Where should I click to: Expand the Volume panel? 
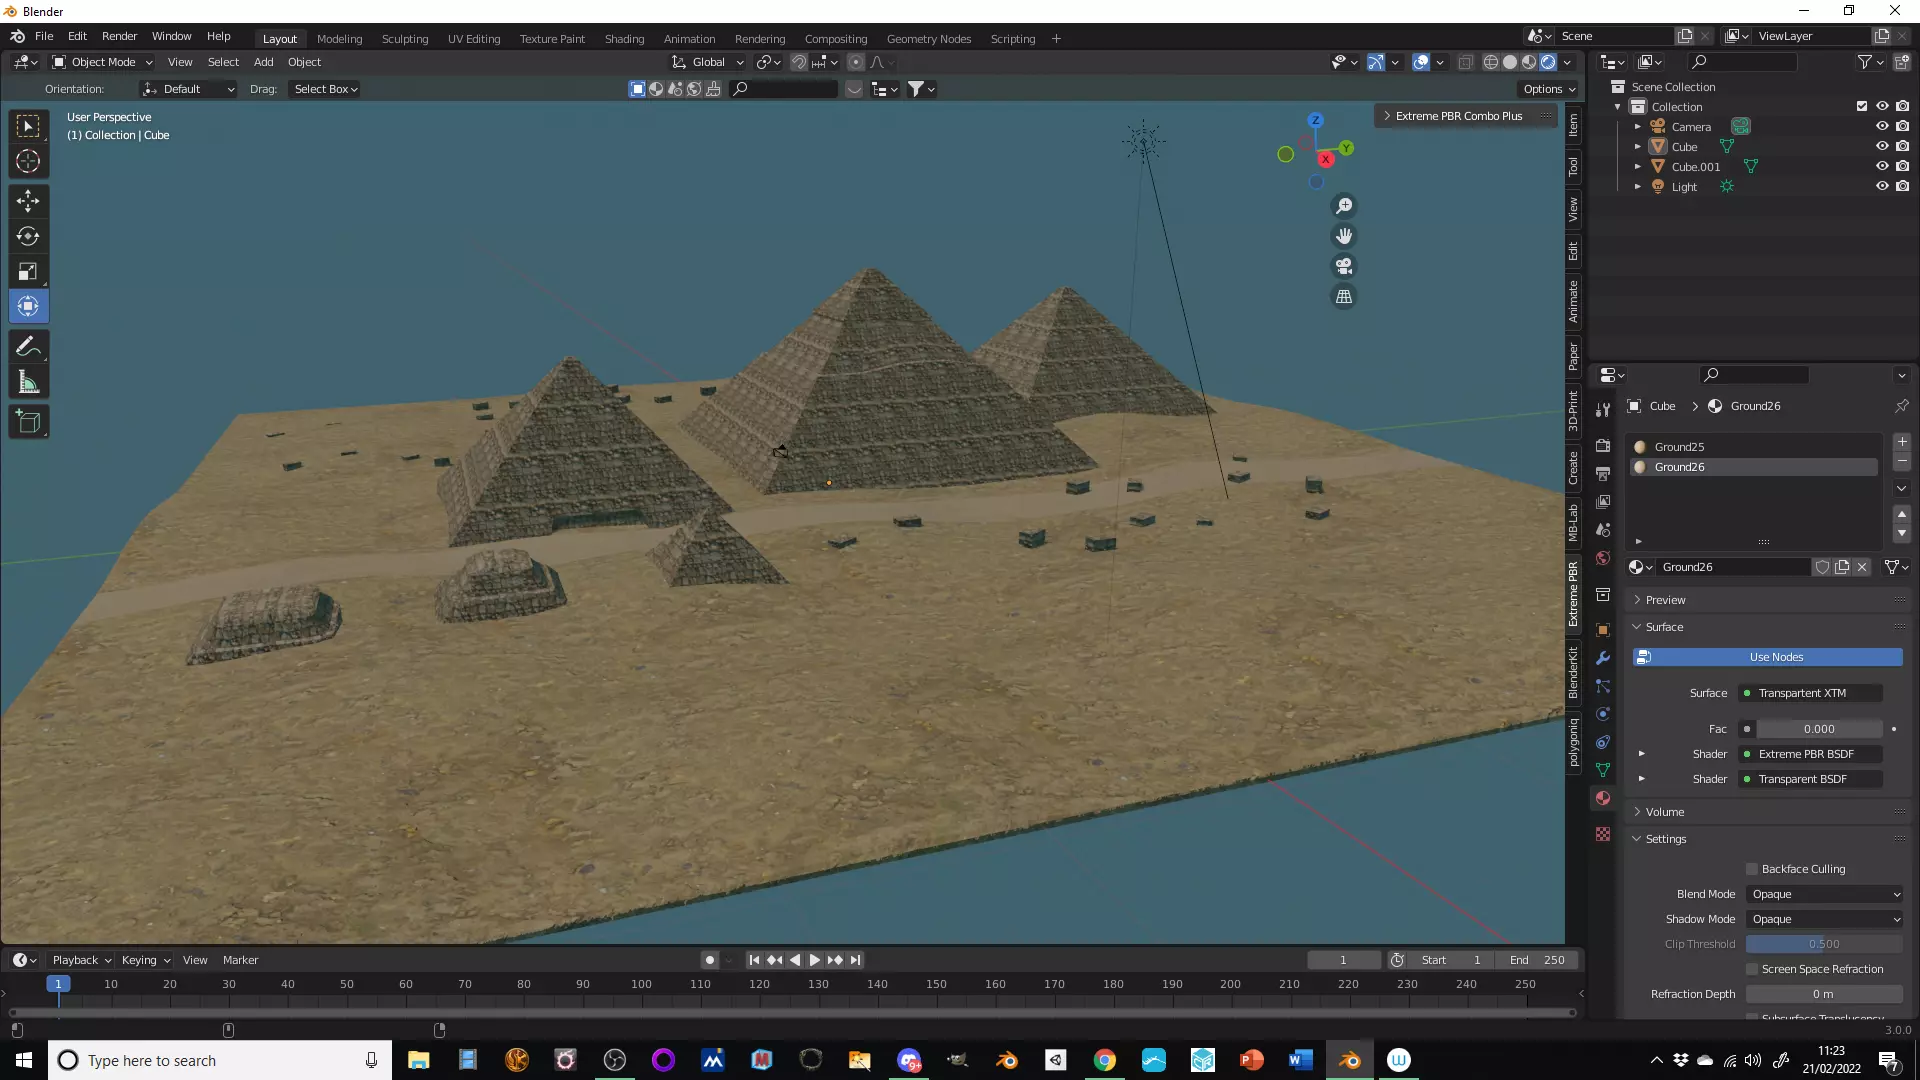[x=1665, y=812]
